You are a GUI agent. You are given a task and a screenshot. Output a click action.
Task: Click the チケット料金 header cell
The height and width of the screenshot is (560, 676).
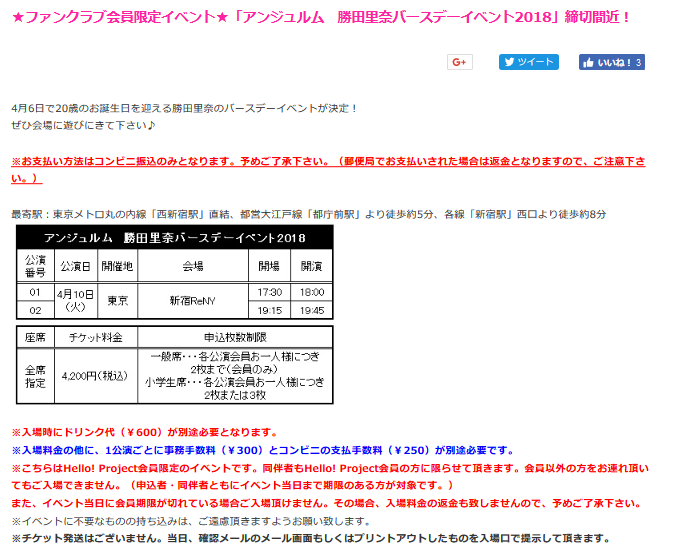(x=96, y=337)
